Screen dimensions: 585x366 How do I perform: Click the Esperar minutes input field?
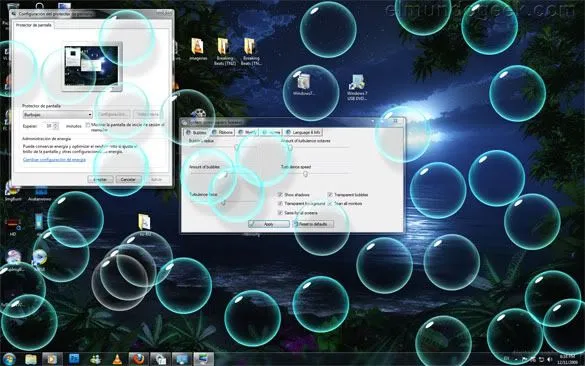[x=49, y=126]
